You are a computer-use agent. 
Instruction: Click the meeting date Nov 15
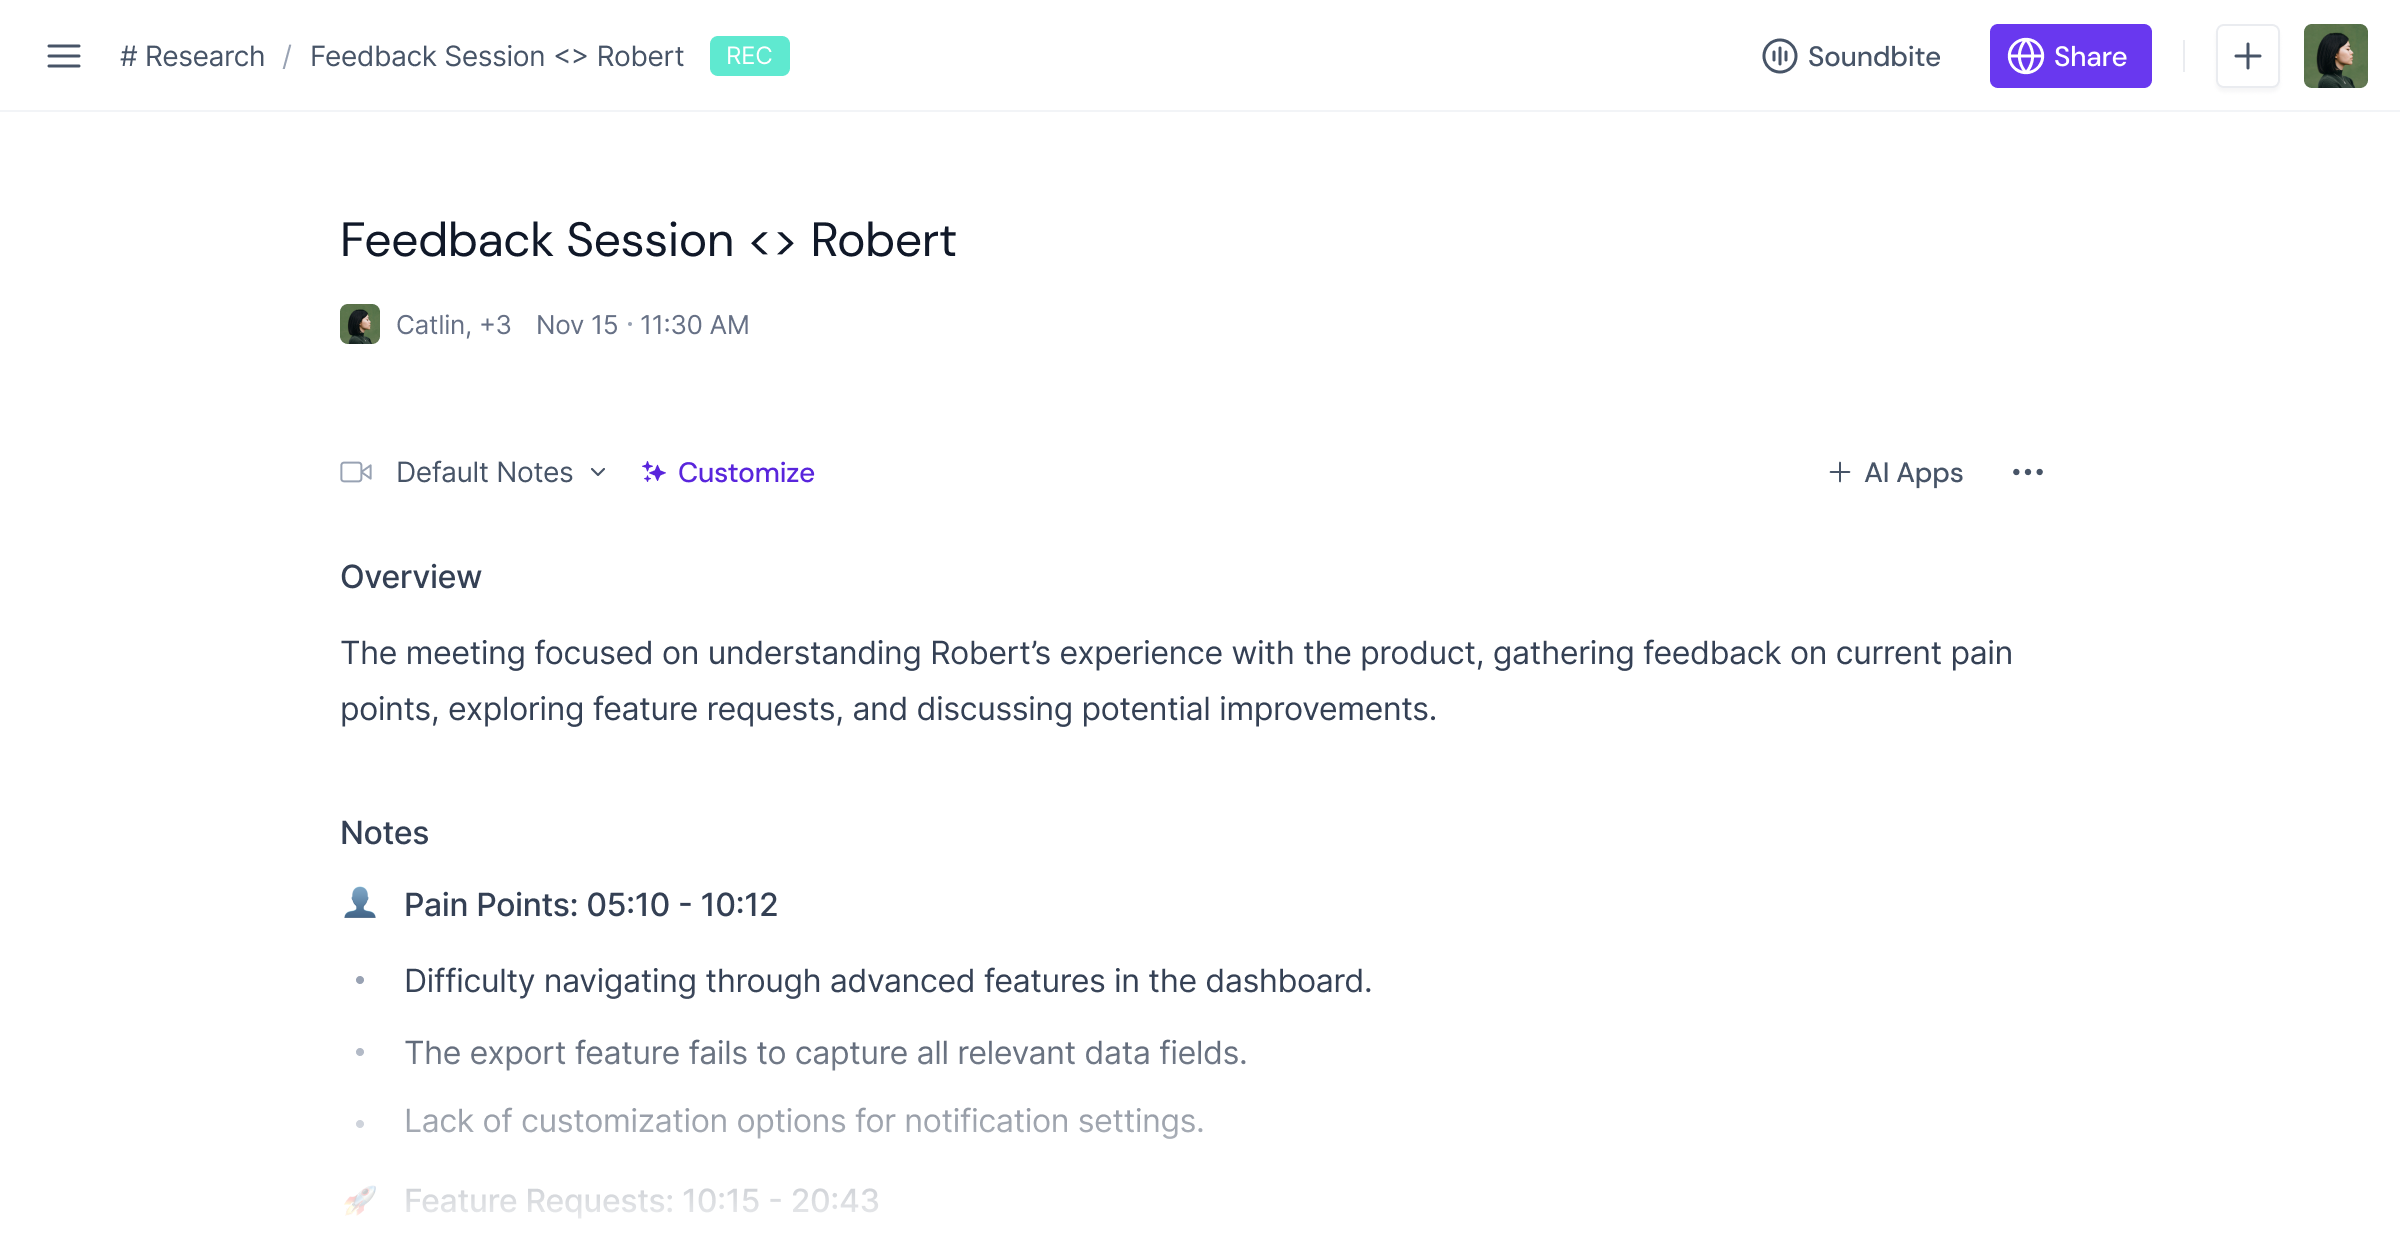[575, 324]
